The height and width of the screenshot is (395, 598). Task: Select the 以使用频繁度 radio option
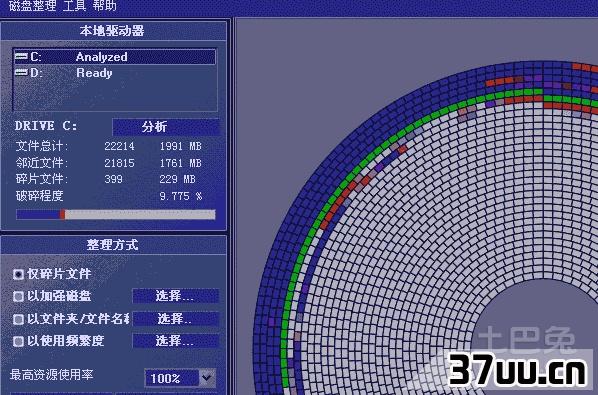(18, 341)
